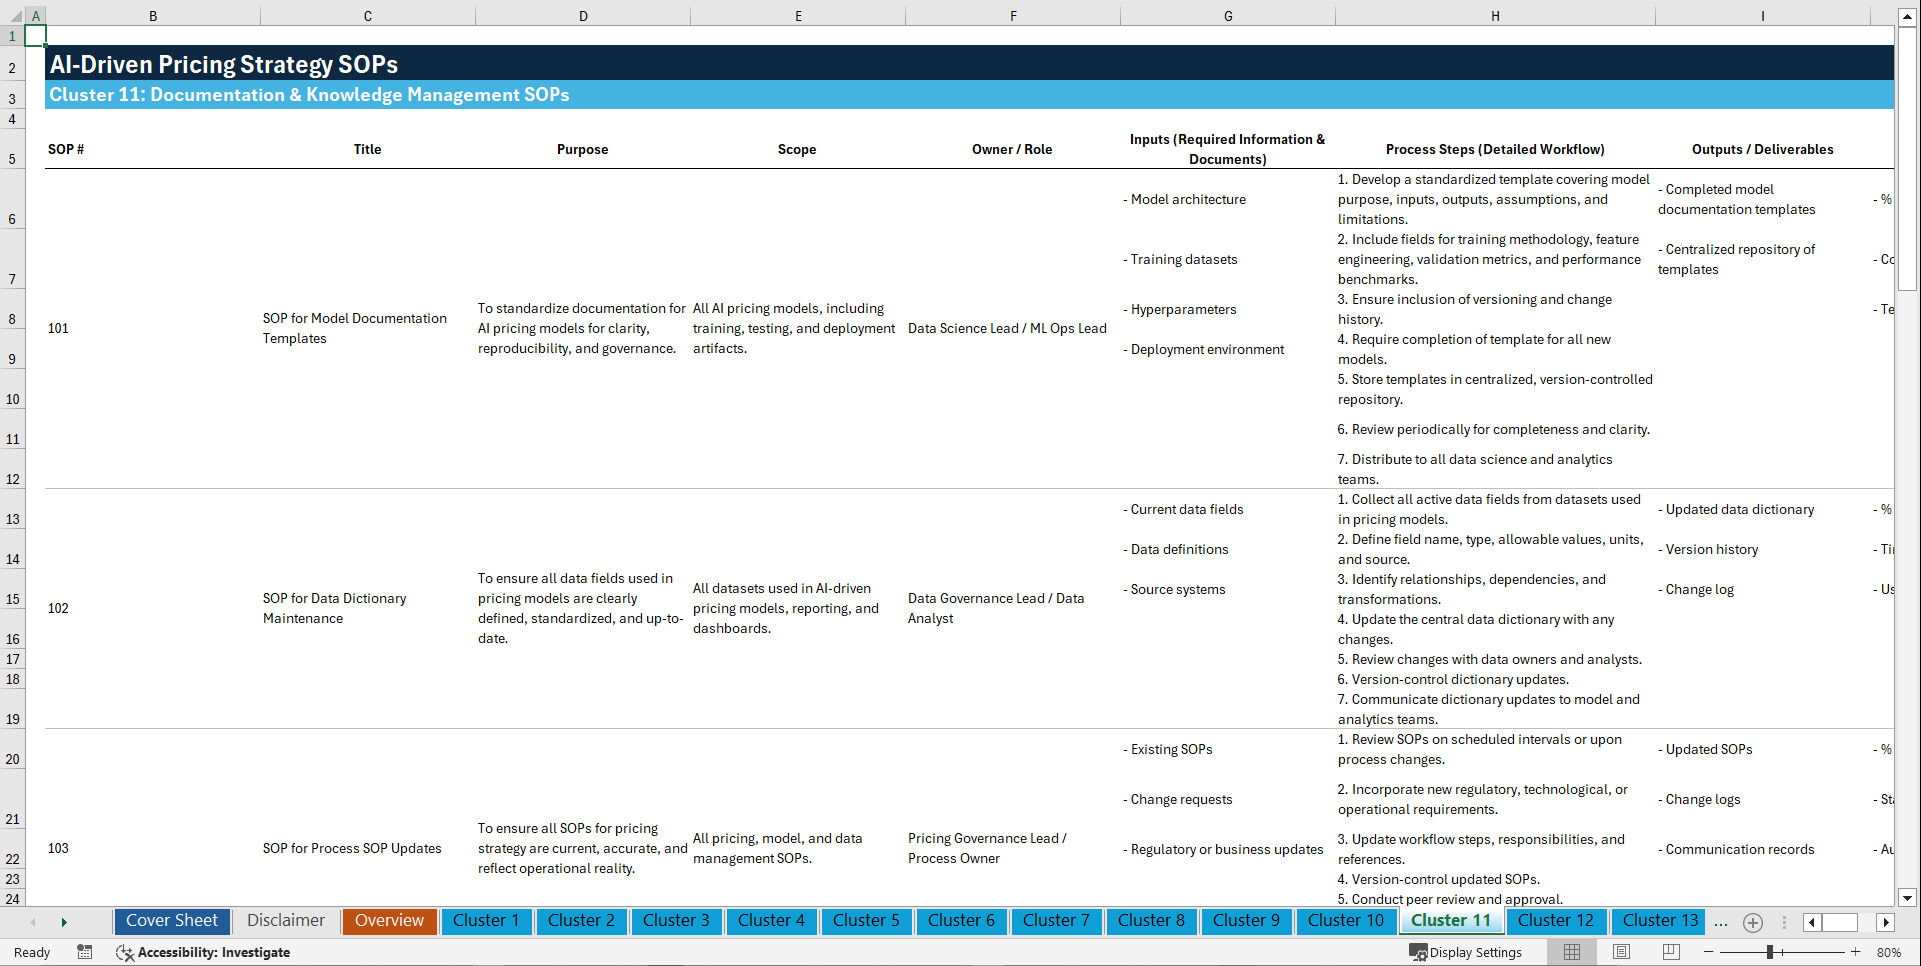1921x966 pixels.
Task: Zoom out using the minus control
Action: click(x=1708, y=952)
